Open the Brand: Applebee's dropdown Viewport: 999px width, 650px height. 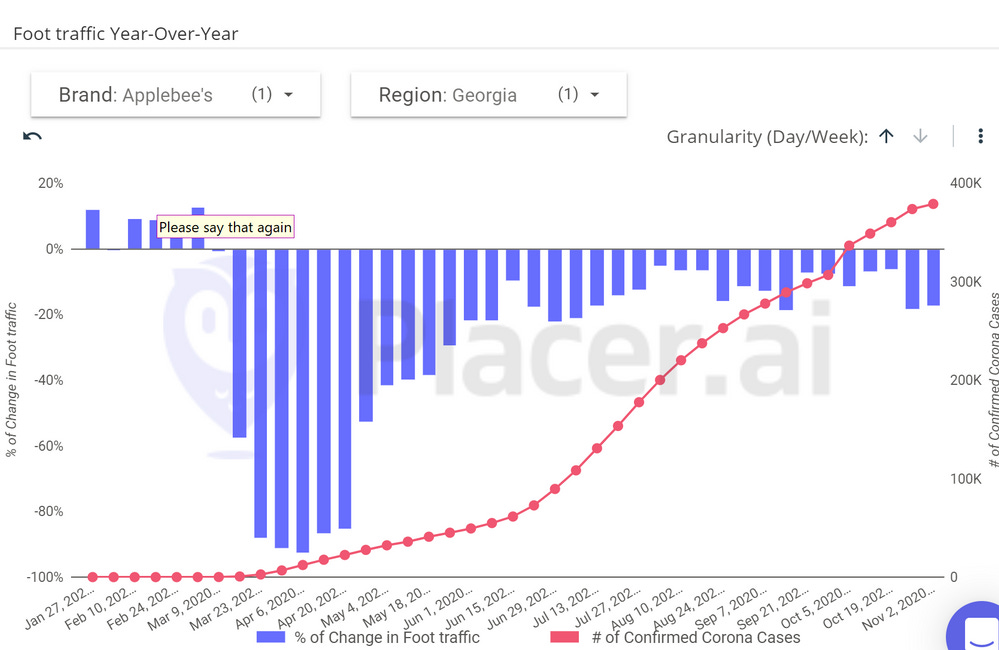tap(175, 94)
